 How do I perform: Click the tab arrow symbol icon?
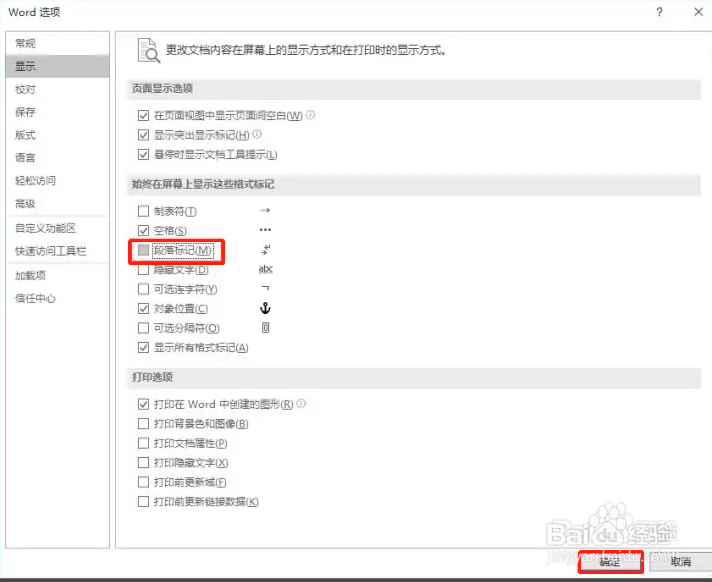[x=266, y=210]
